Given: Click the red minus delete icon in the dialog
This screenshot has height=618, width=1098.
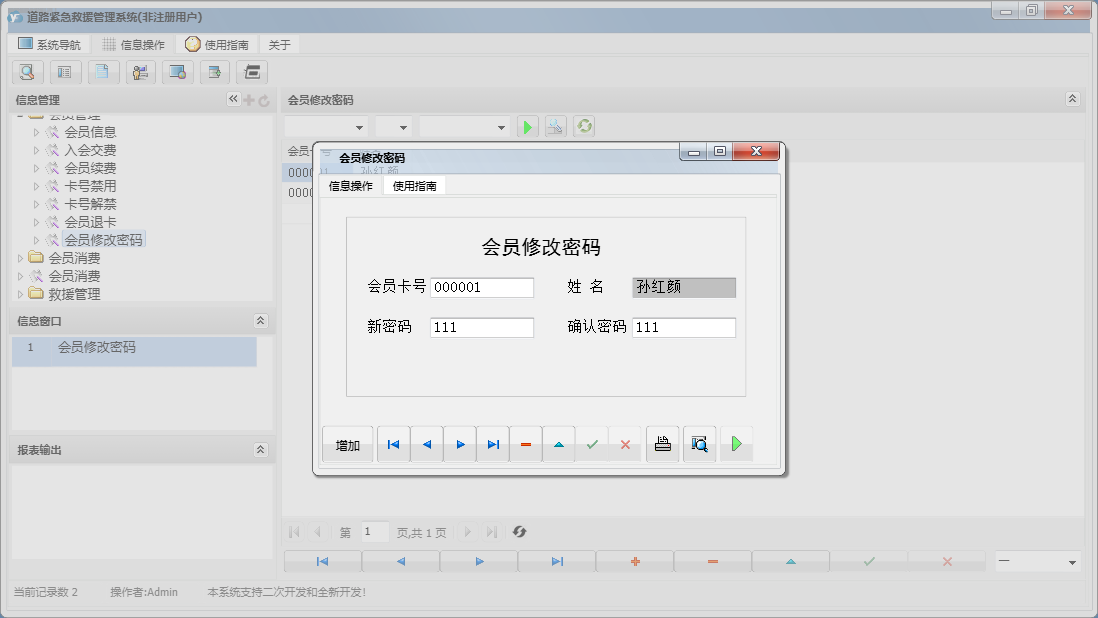Looking at the screenshot, I should click(x=526, y=444).
